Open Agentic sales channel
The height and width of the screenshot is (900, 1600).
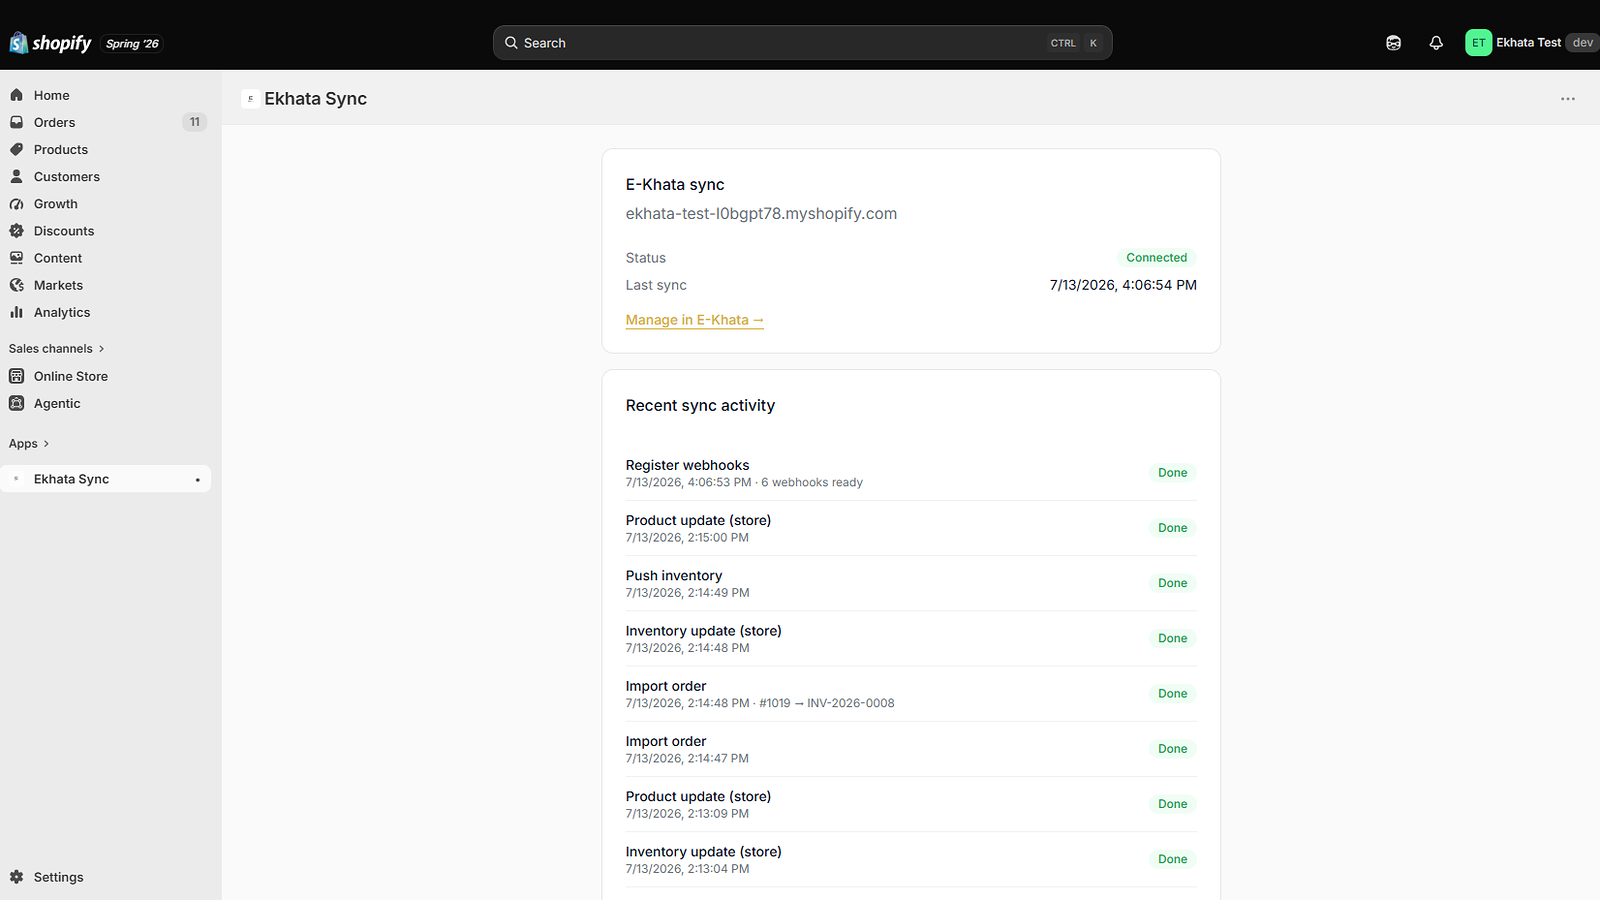[x=57, y=403]
